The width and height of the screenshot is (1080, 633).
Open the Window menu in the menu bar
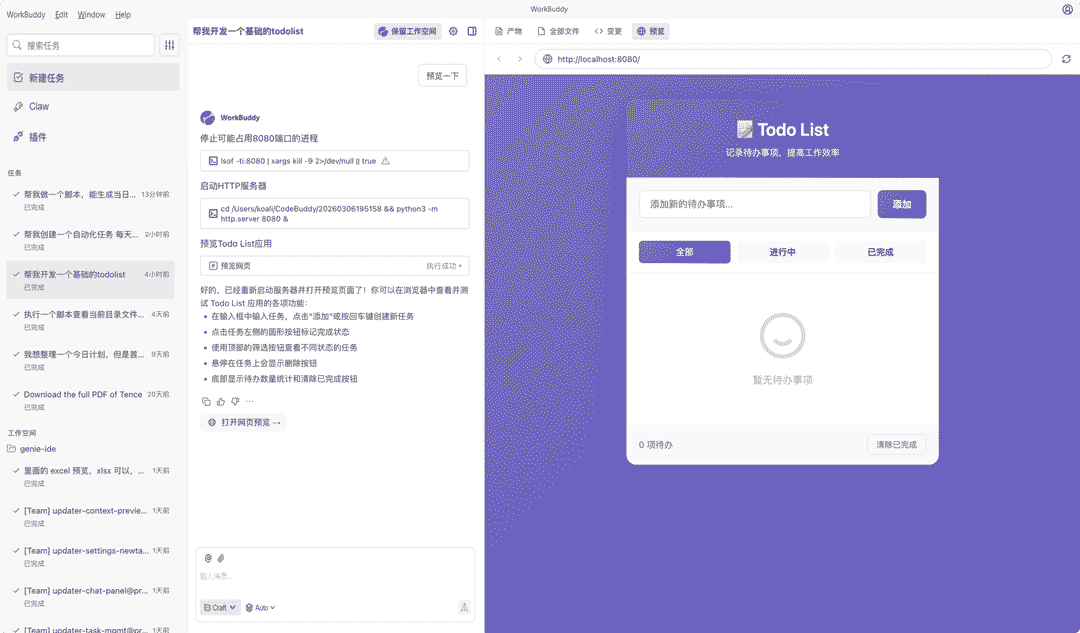91,14
